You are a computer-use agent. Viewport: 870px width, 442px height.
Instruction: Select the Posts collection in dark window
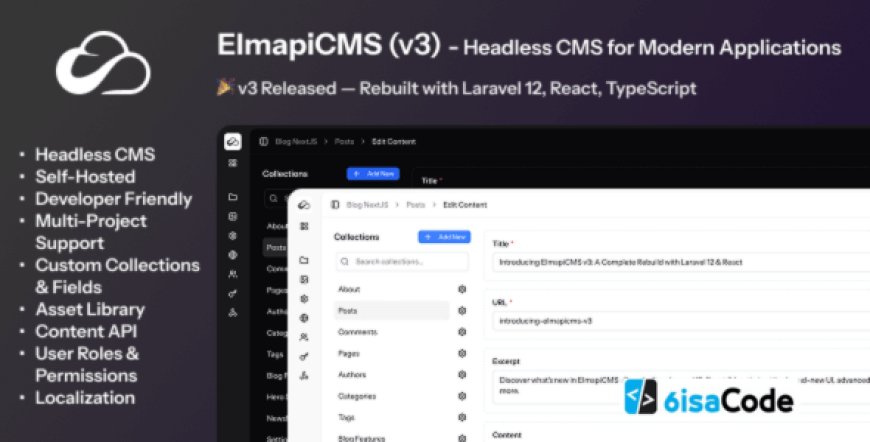(x=276, y=247)
